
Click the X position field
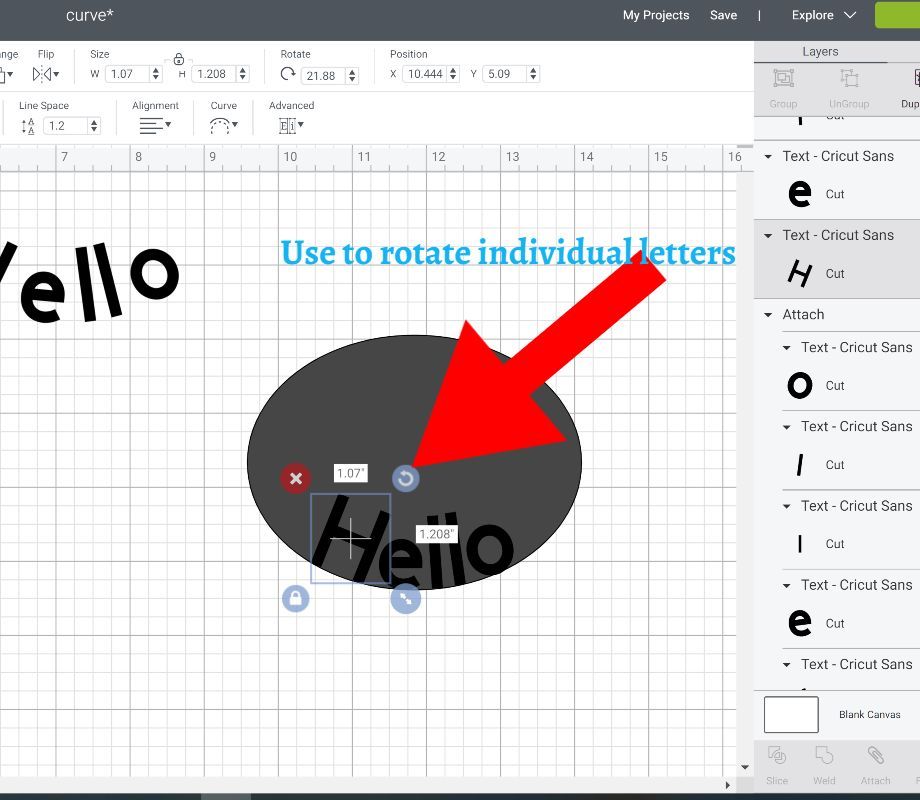point(425,74)
